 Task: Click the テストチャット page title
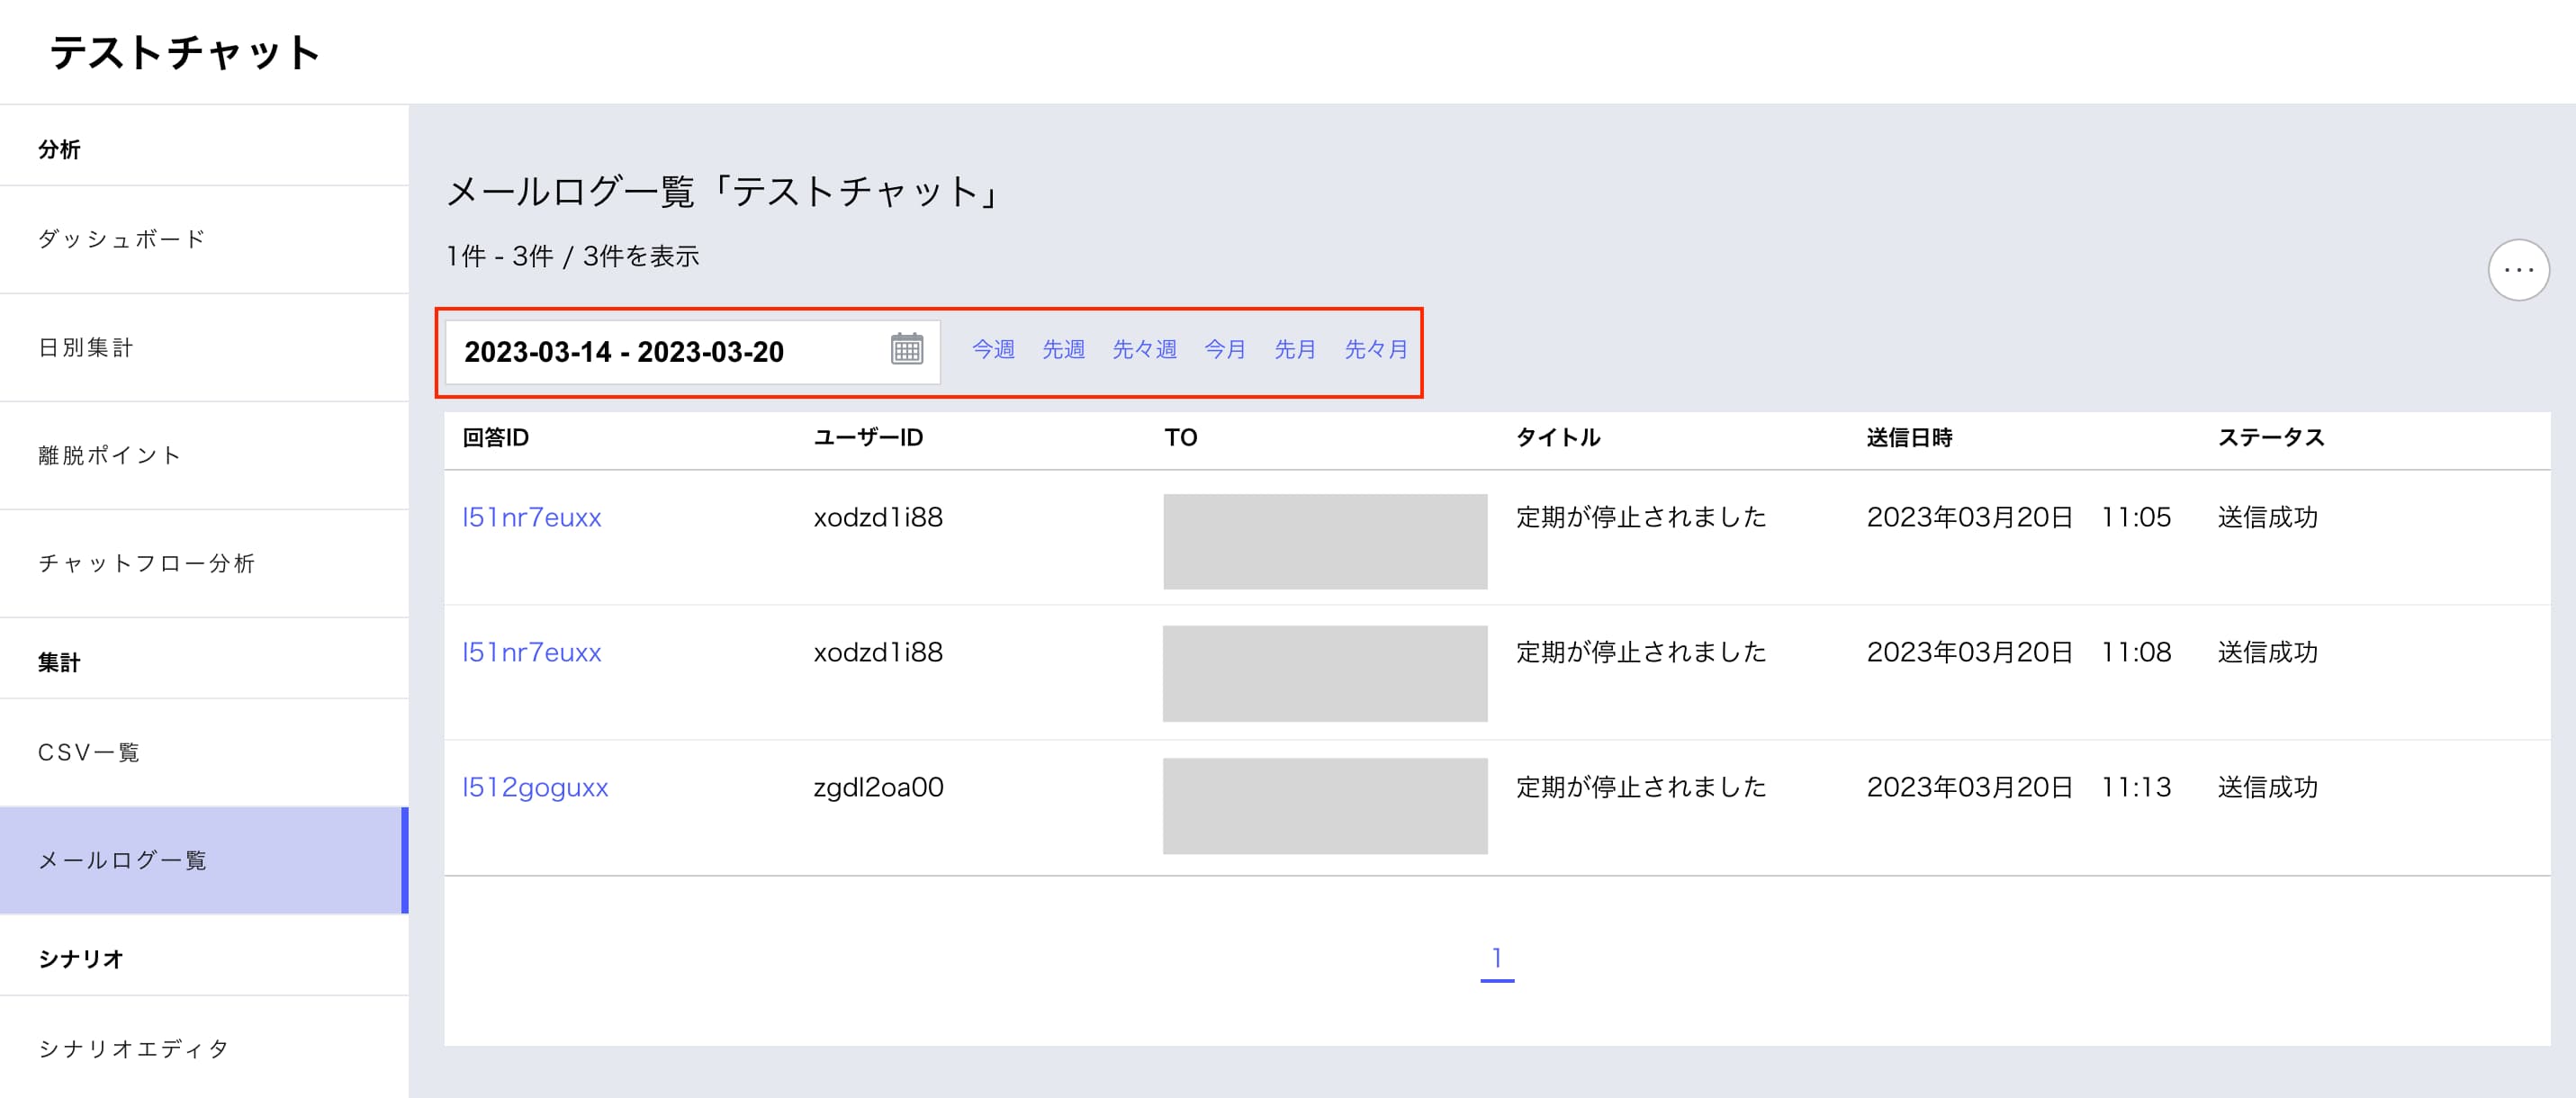coord(185,52)
